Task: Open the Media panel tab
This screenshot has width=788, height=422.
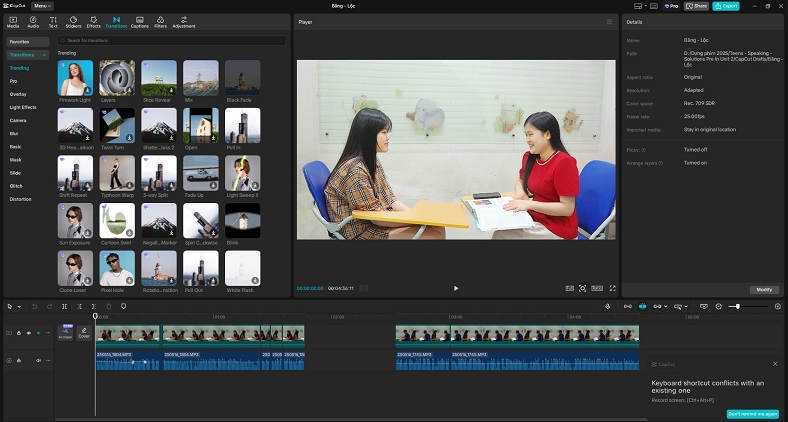Action: pos(13,22)
